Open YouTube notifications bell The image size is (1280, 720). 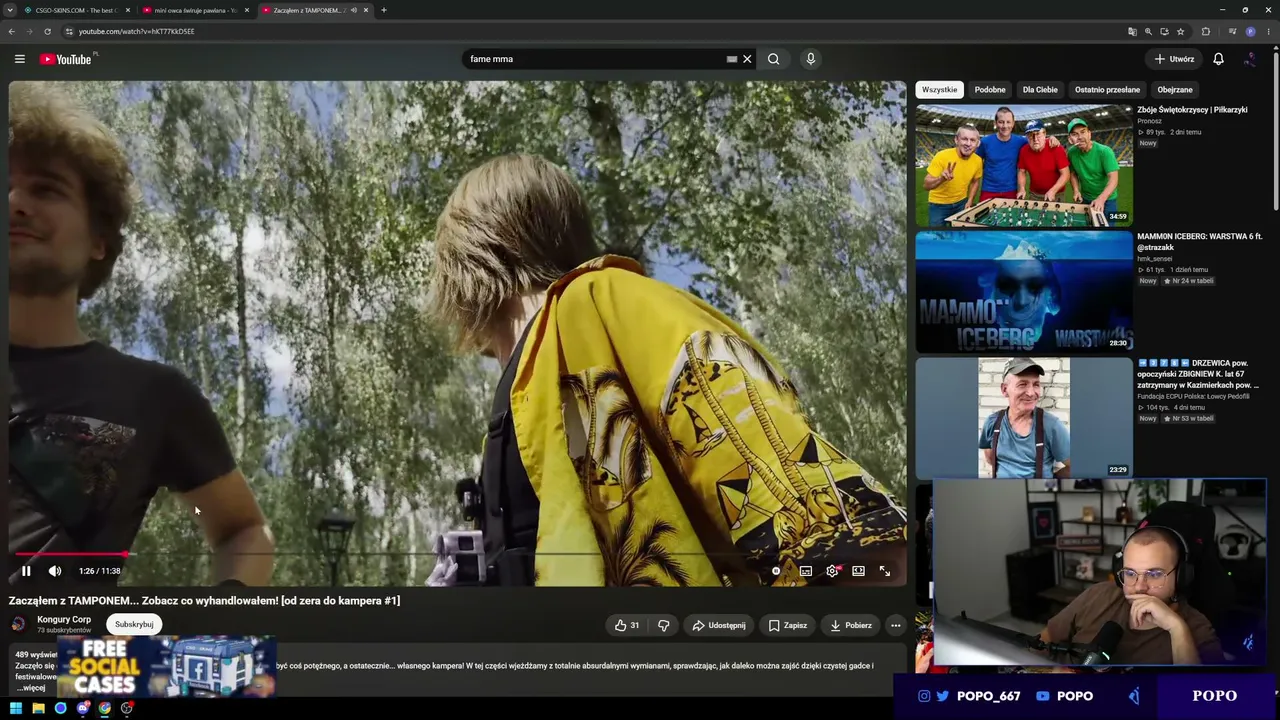1218,59
